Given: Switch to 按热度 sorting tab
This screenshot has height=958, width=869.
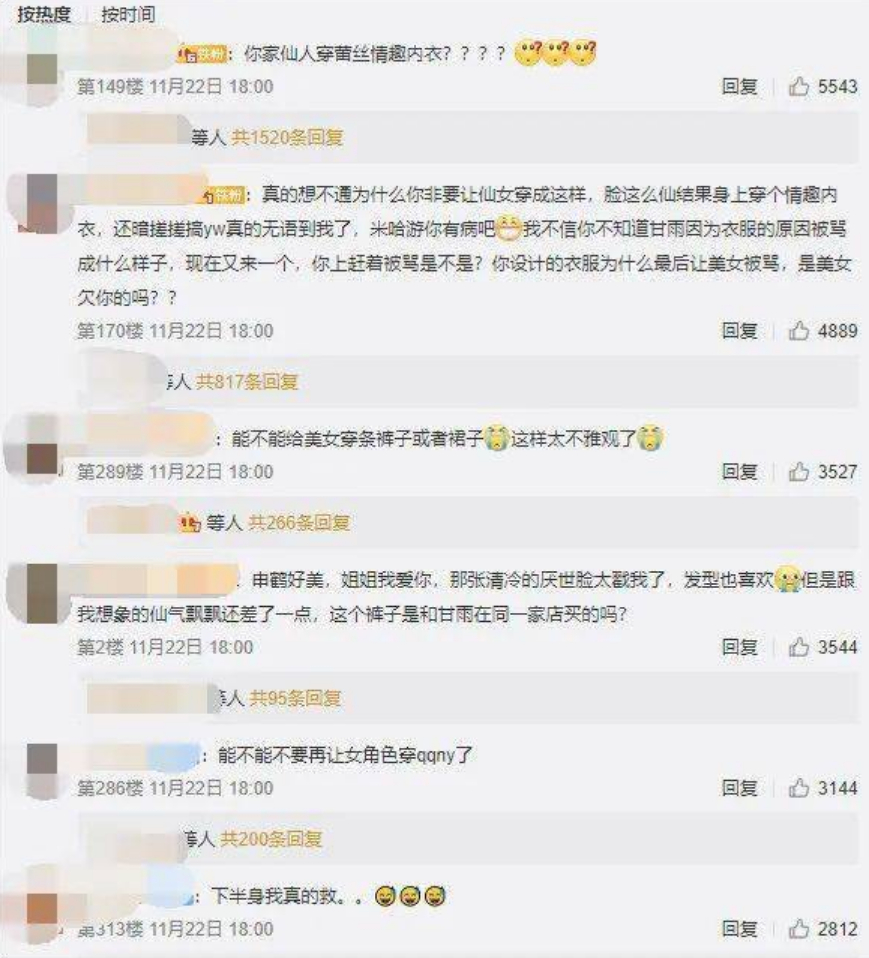Looking at the screenshot, I should (44, 14).
